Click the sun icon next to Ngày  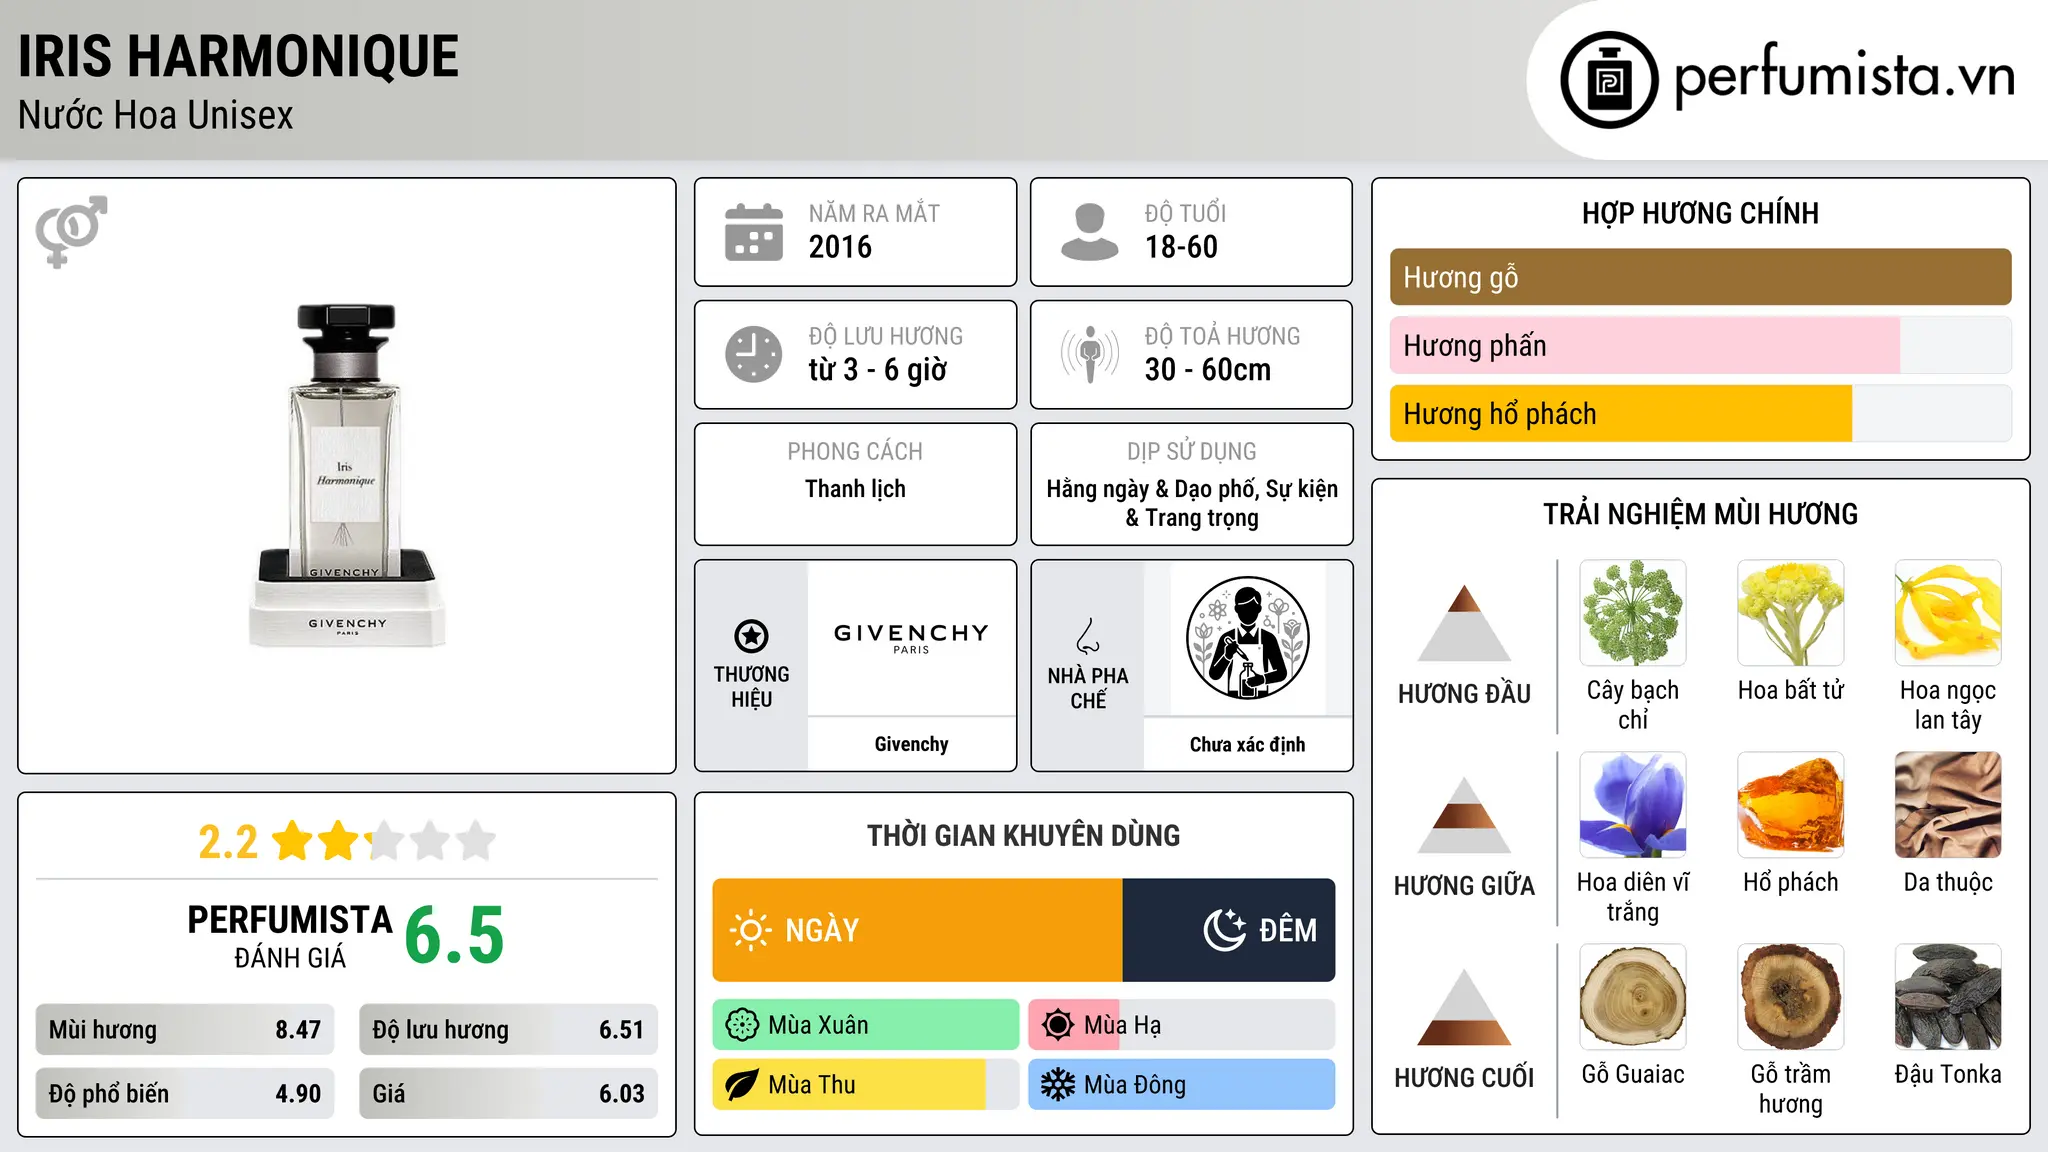(x=751, y=930)
